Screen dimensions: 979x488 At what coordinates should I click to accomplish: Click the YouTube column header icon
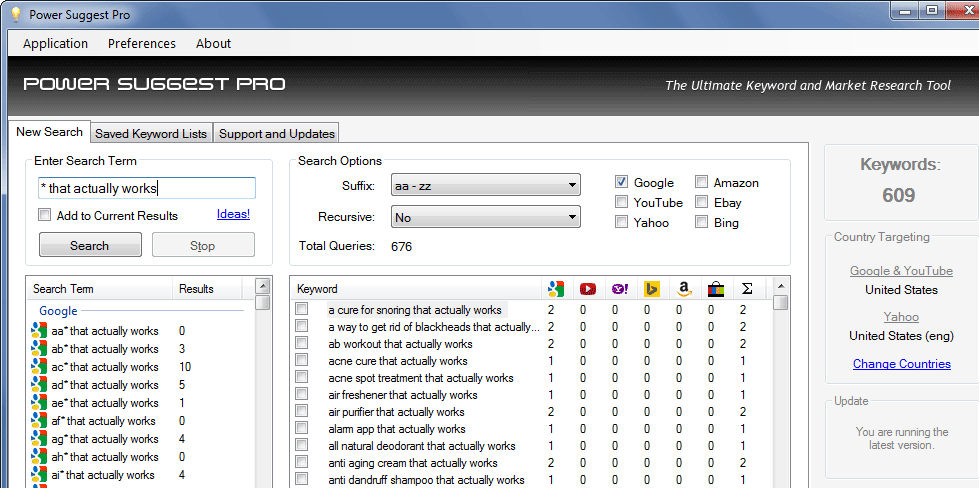pos(588,289)
